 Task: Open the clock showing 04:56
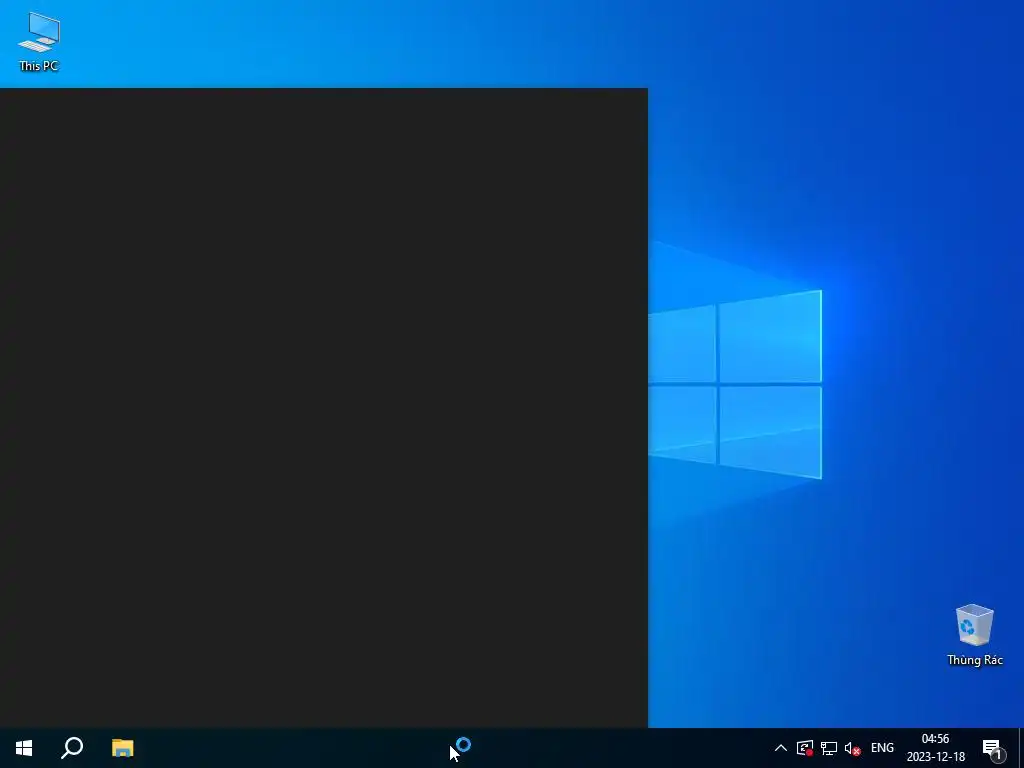[x=935, y=748]
